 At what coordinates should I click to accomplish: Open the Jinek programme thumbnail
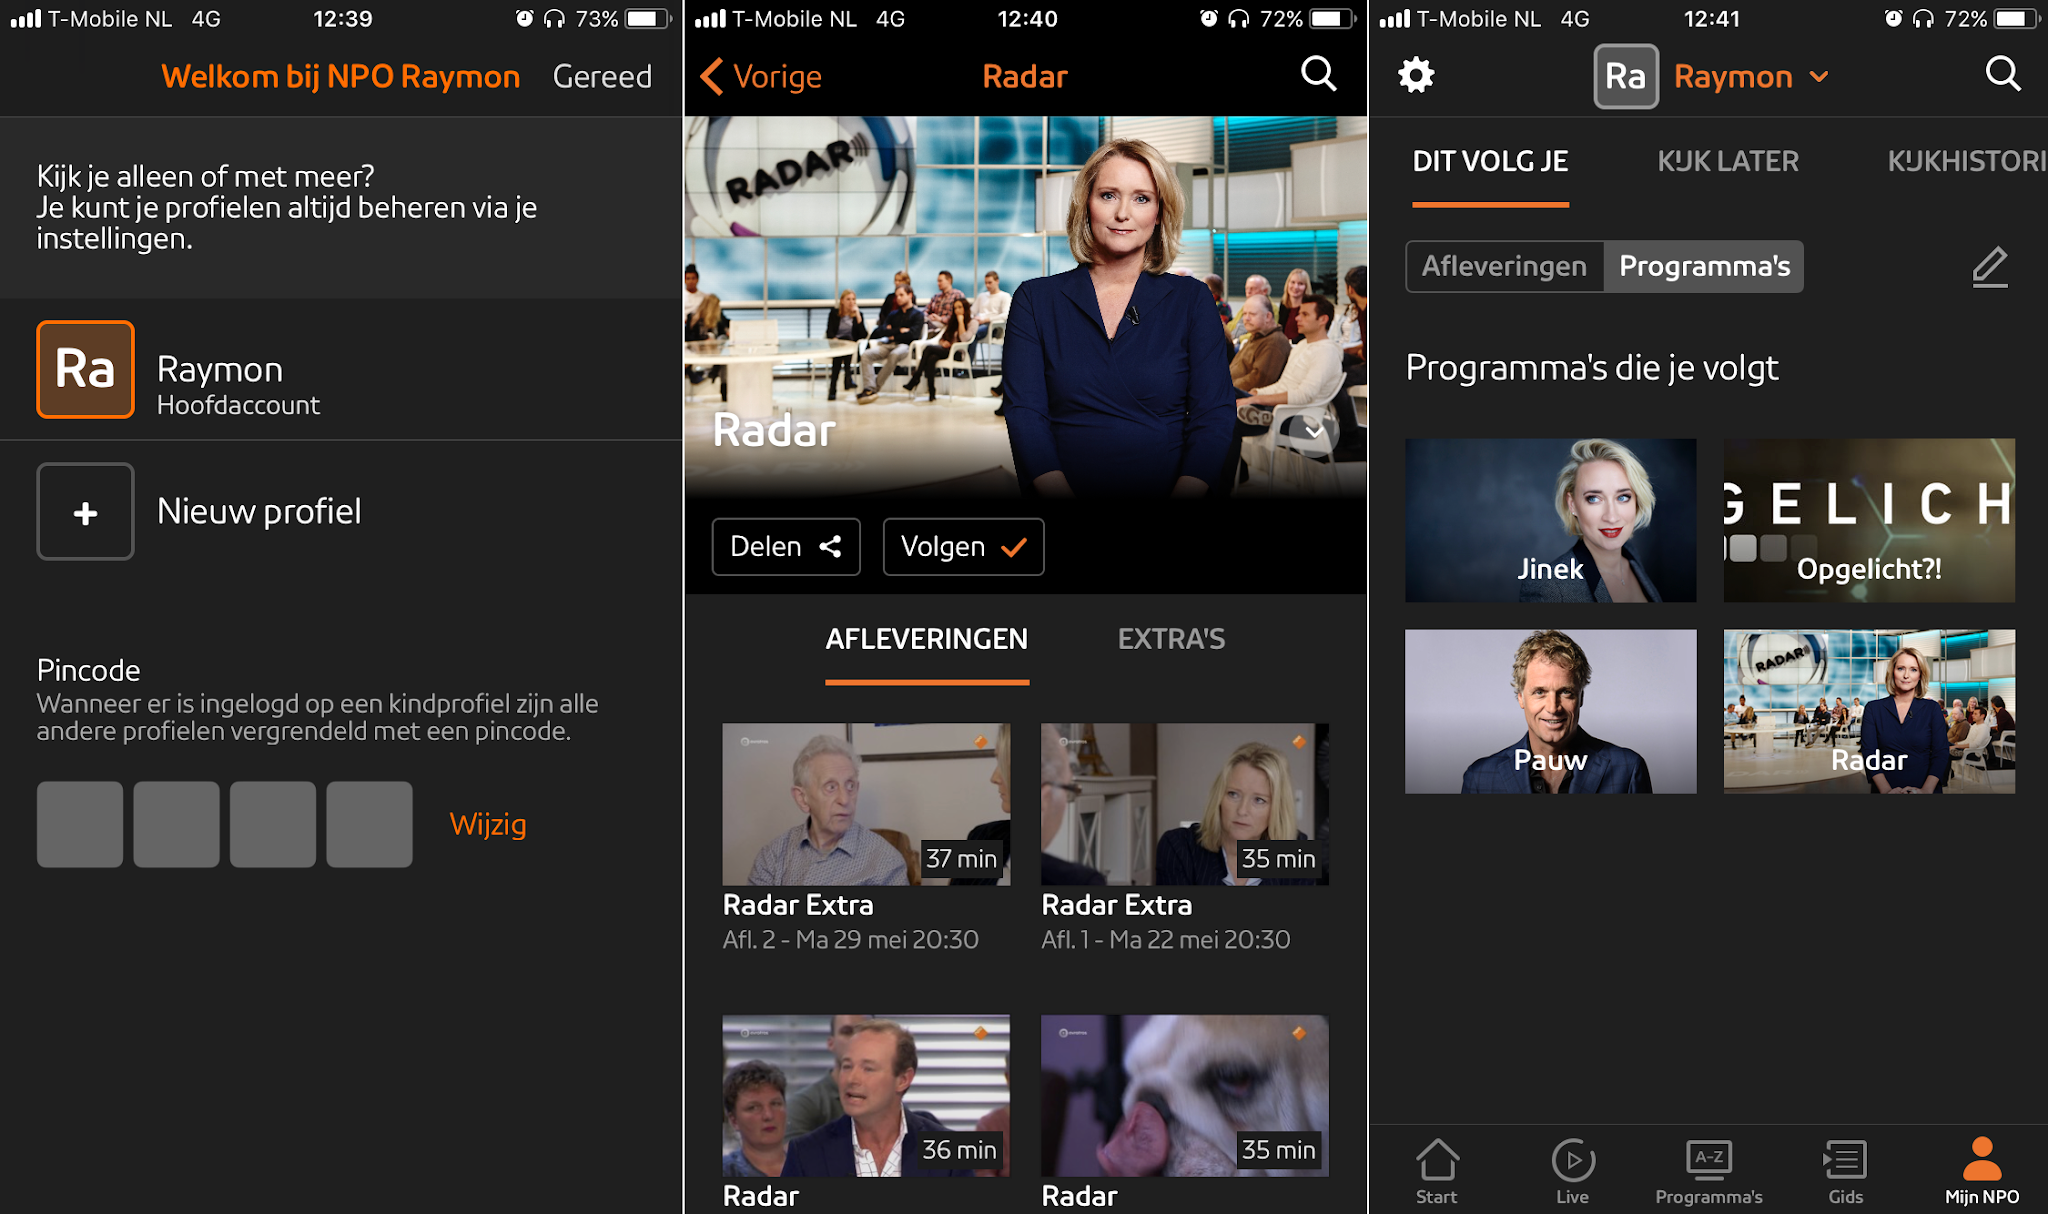[1550, 520]
